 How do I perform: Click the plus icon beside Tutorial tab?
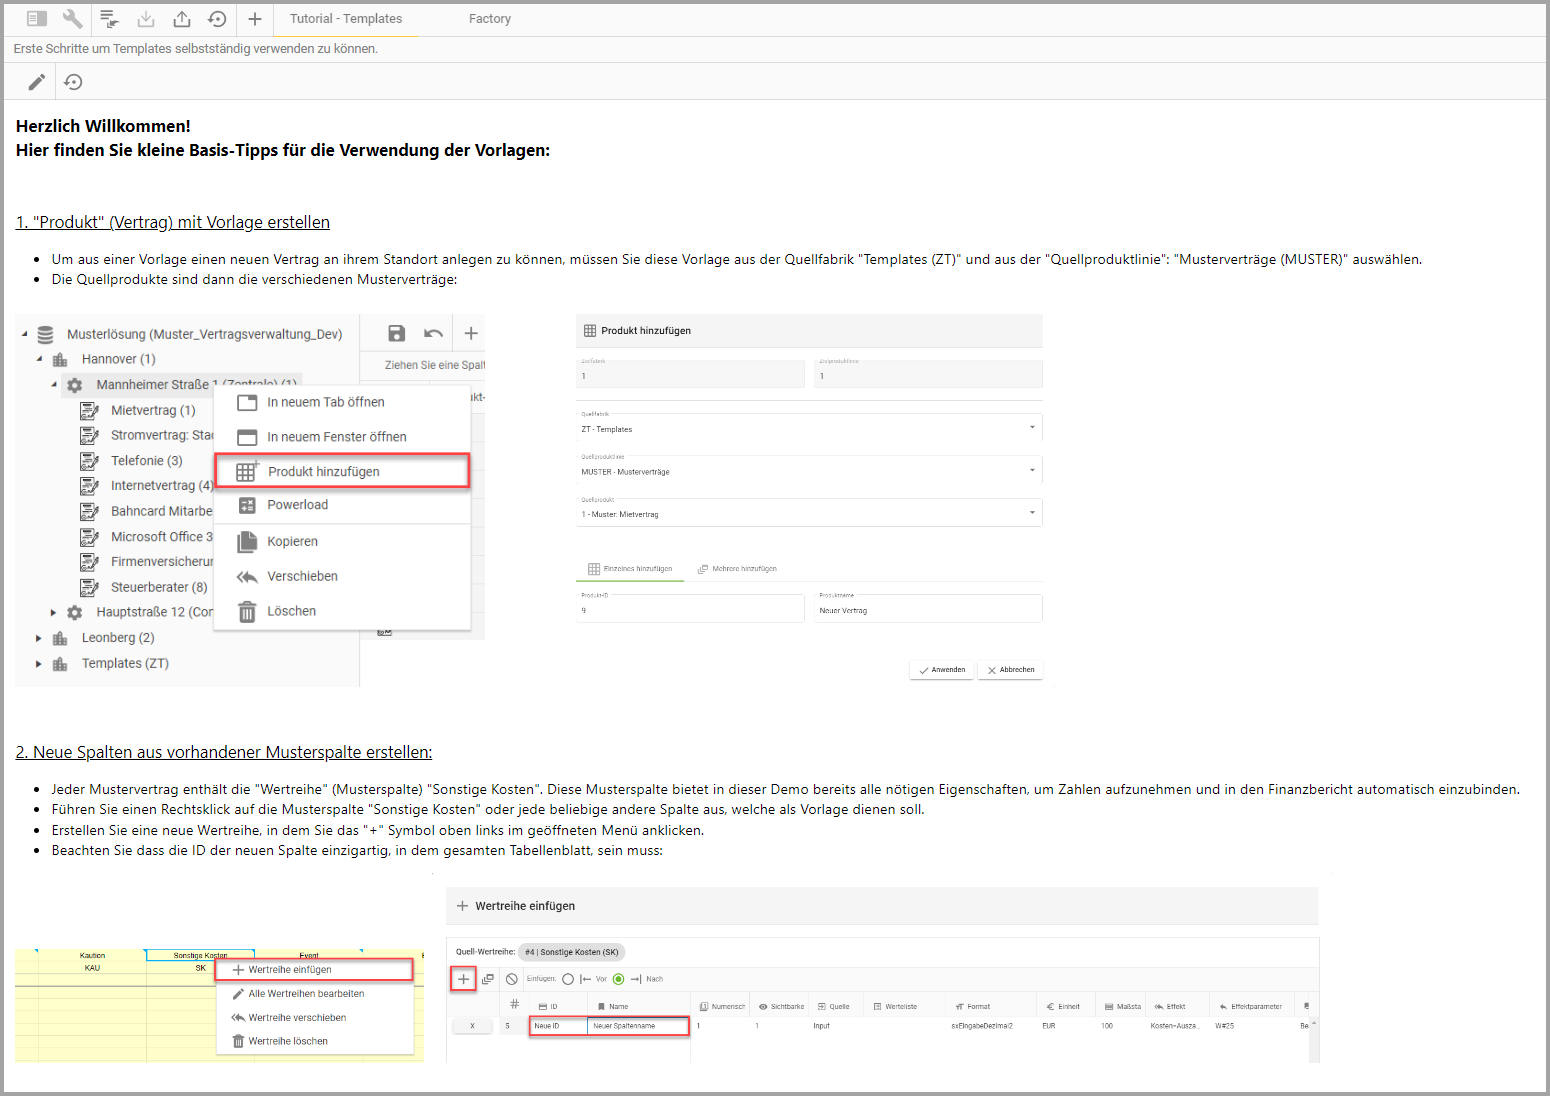(x=255, y=19)
